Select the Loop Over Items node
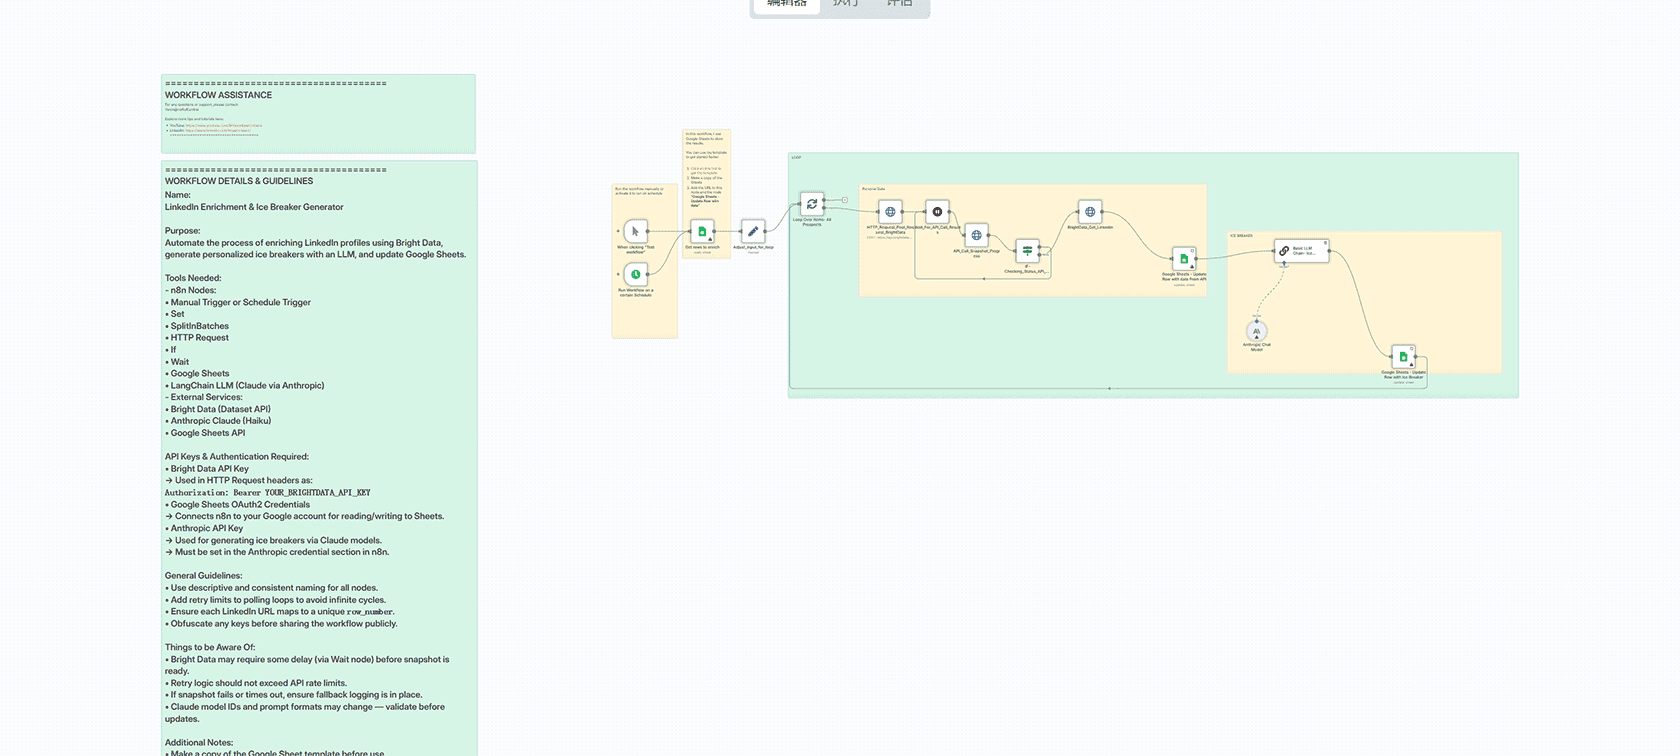This screenshot has height=756, width=1680. pyautogui.click(x=812, y=204)
